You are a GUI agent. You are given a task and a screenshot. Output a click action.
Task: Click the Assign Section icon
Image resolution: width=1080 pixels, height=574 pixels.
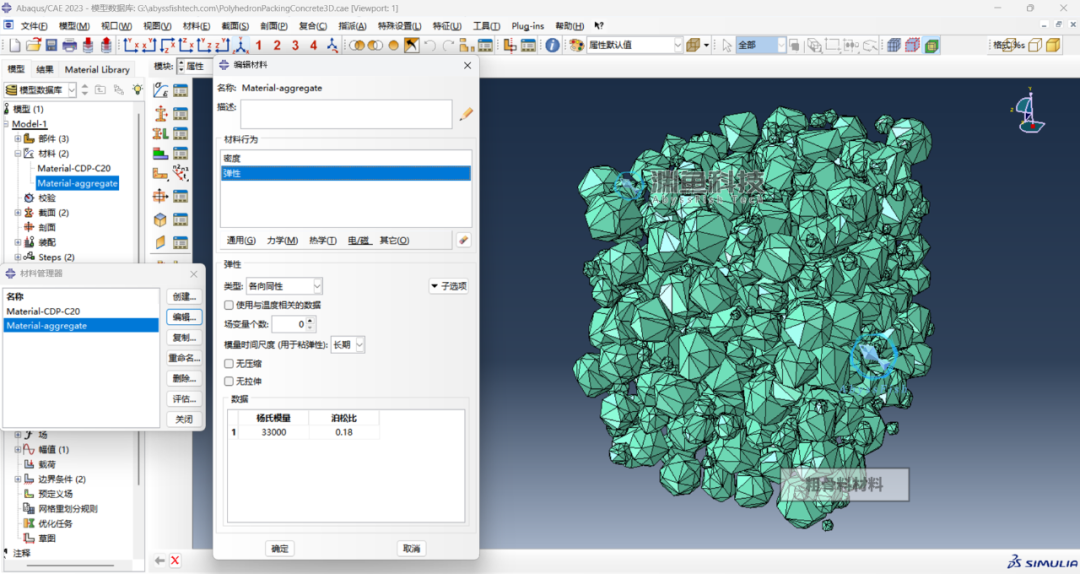[x=160, y=134]
